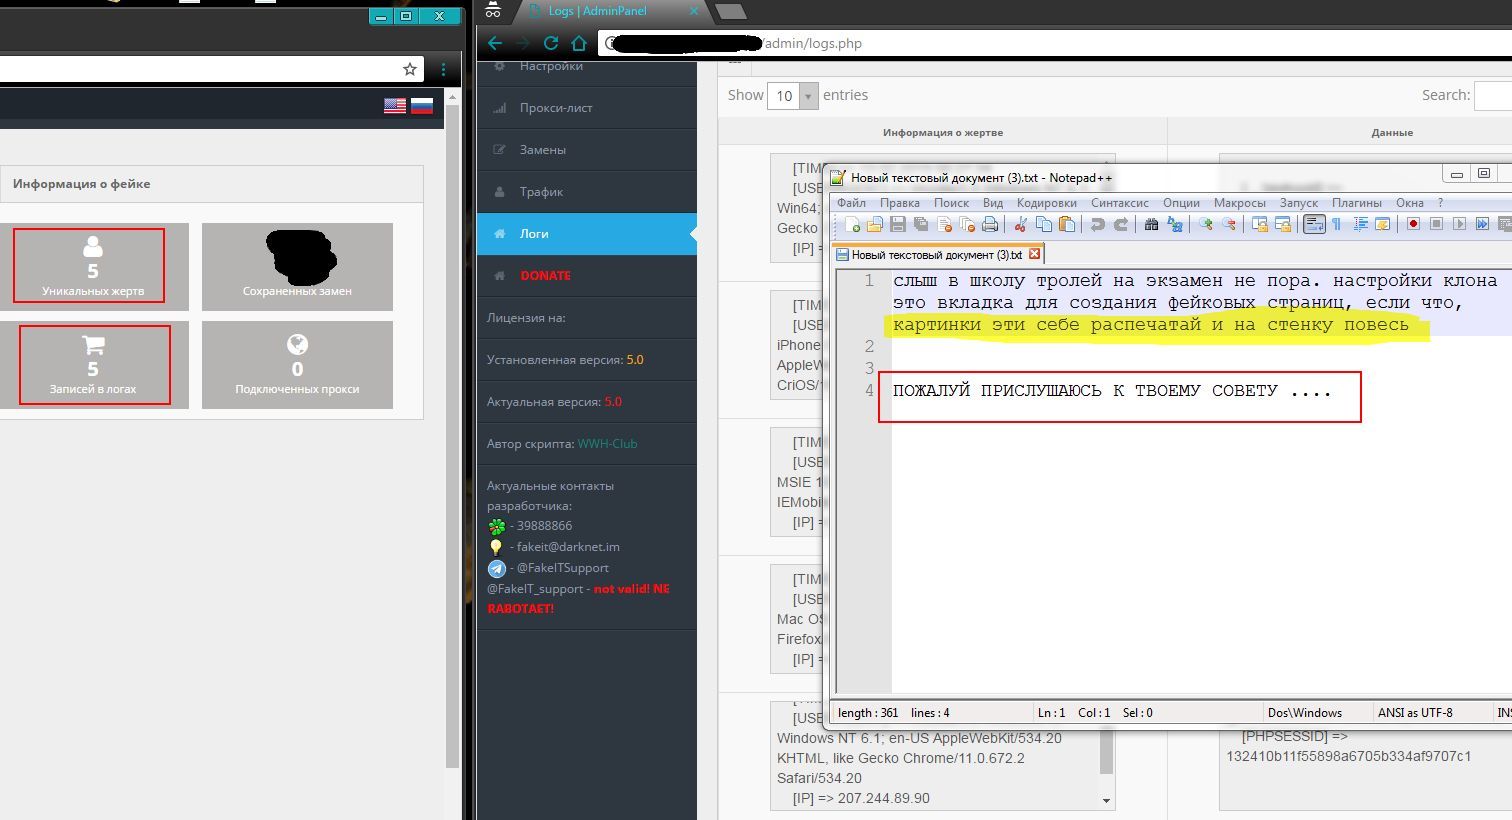Open the Вид menu in Notepad++

[x=993, y=203]
